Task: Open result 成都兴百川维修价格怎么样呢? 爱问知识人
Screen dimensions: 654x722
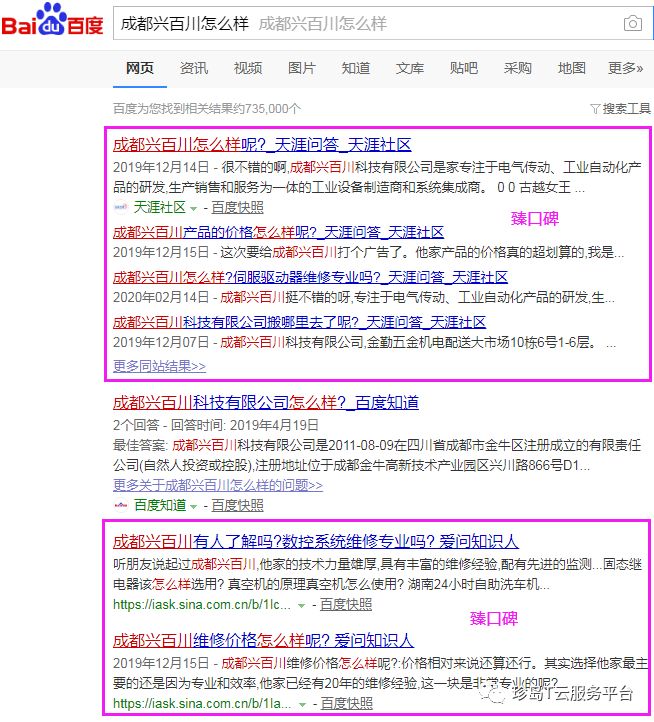Action: (263, 640)
